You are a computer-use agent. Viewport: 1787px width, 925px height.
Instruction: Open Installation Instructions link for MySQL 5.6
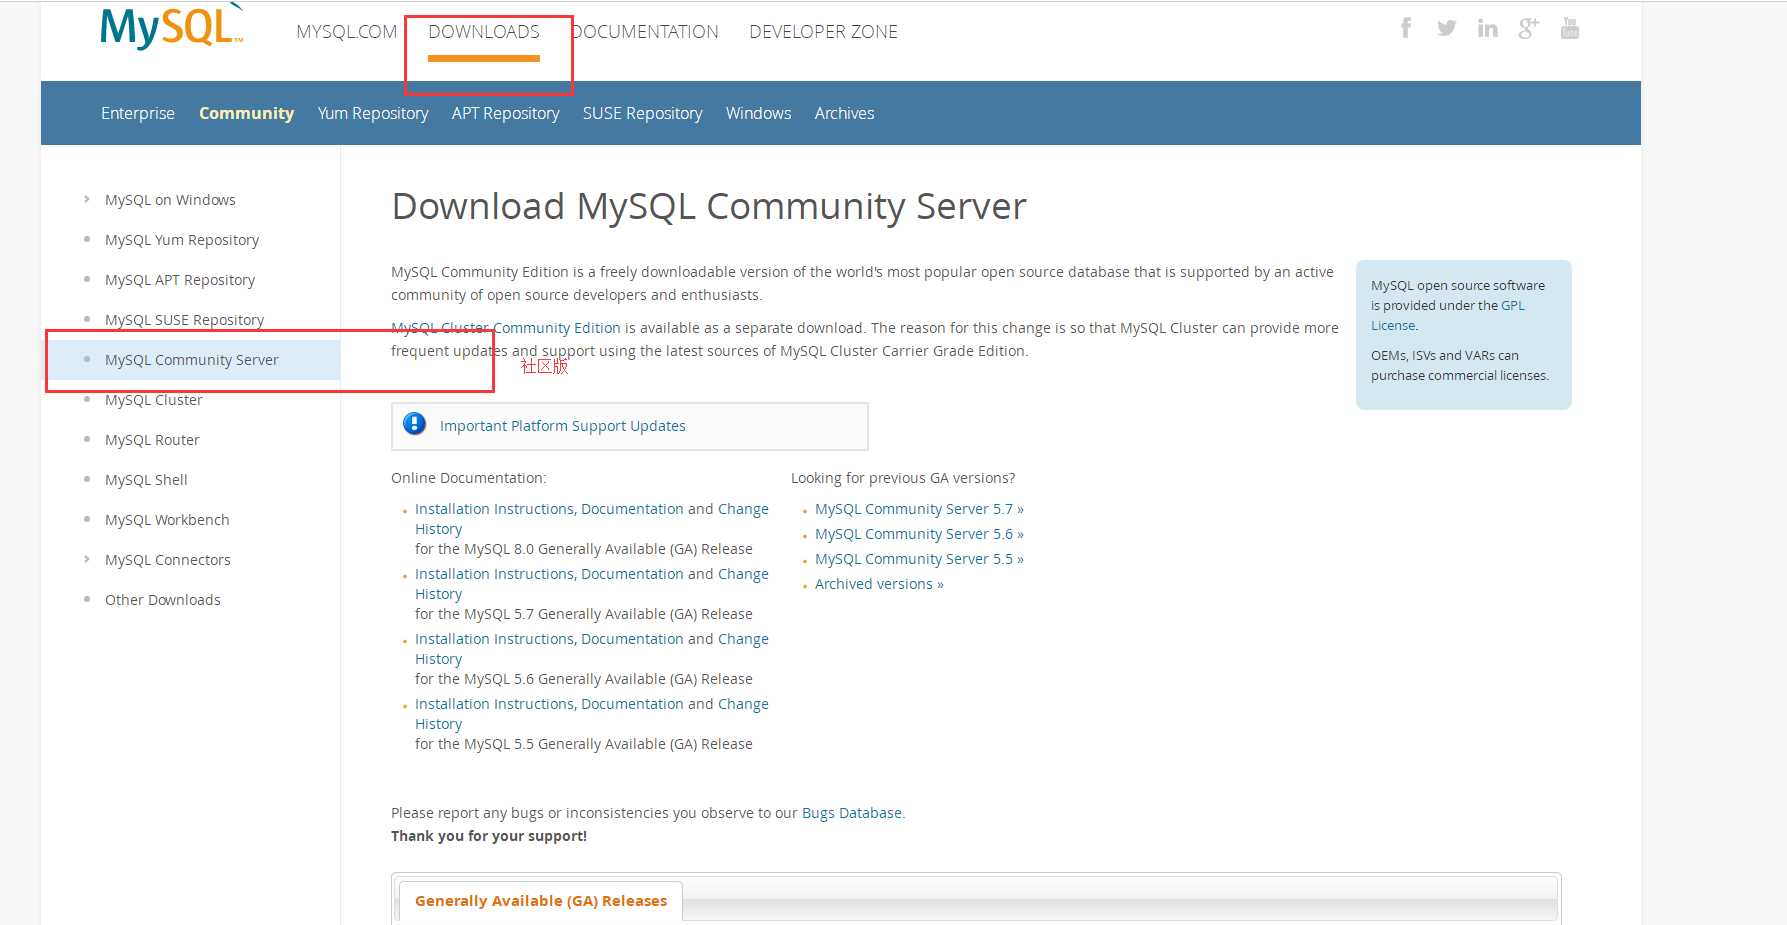[x=495, y=639]
